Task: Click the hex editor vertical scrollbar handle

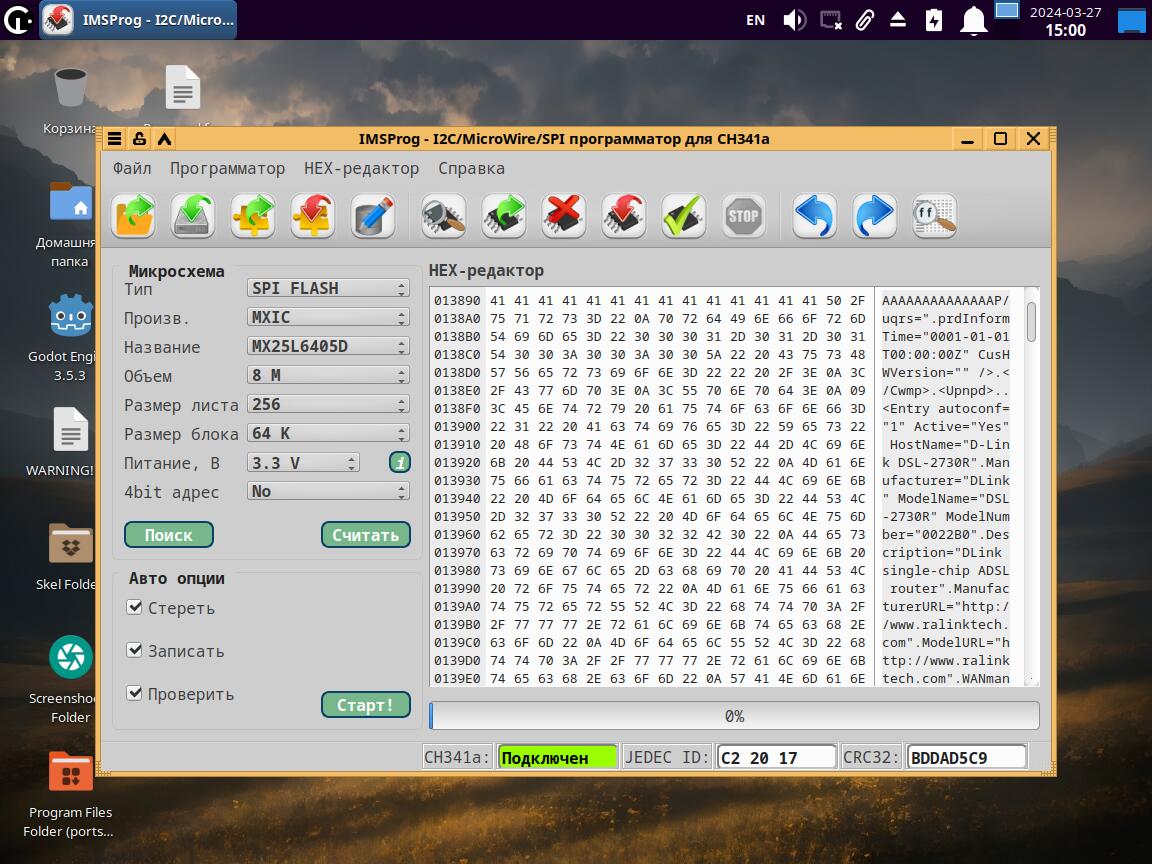Action: 1032,321
